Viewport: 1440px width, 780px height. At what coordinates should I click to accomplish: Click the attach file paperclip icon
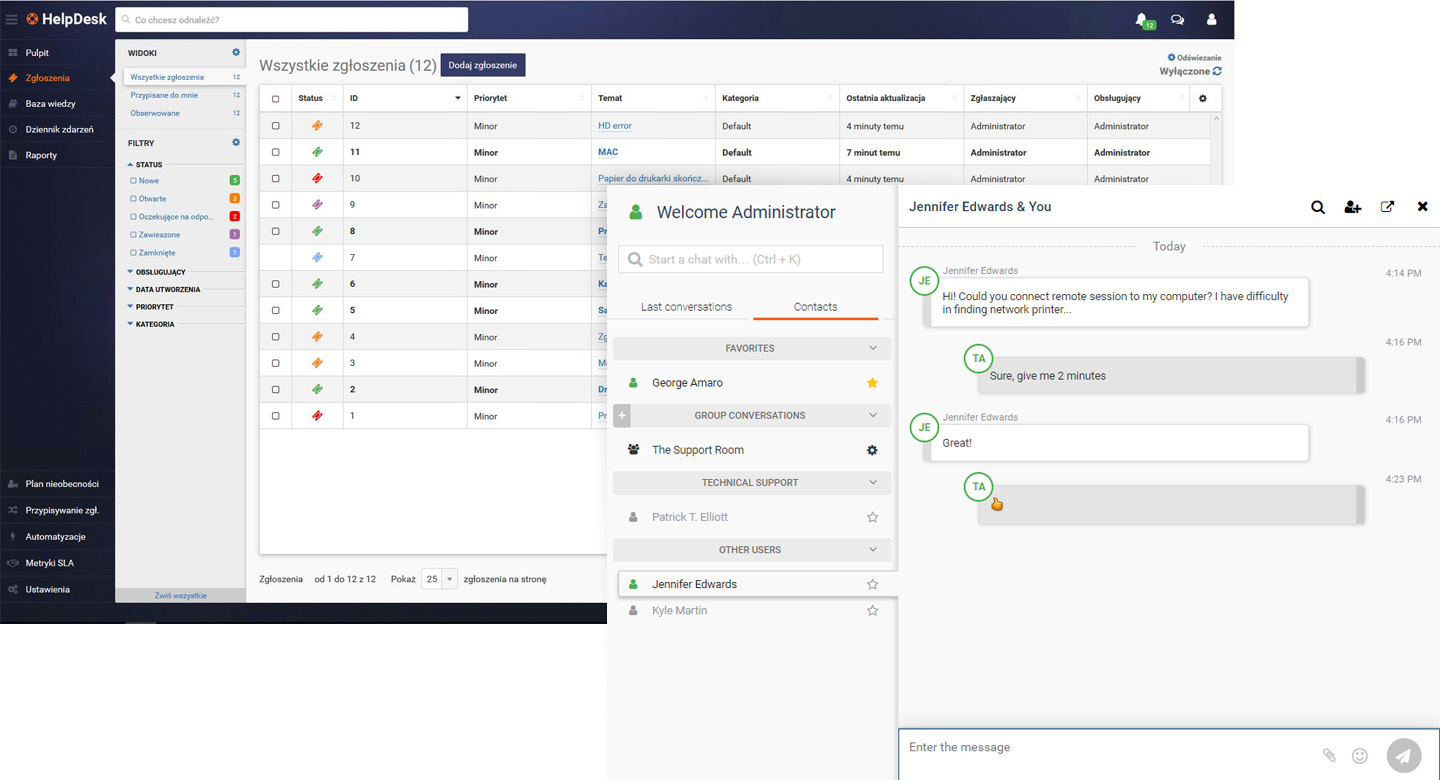1329,756
